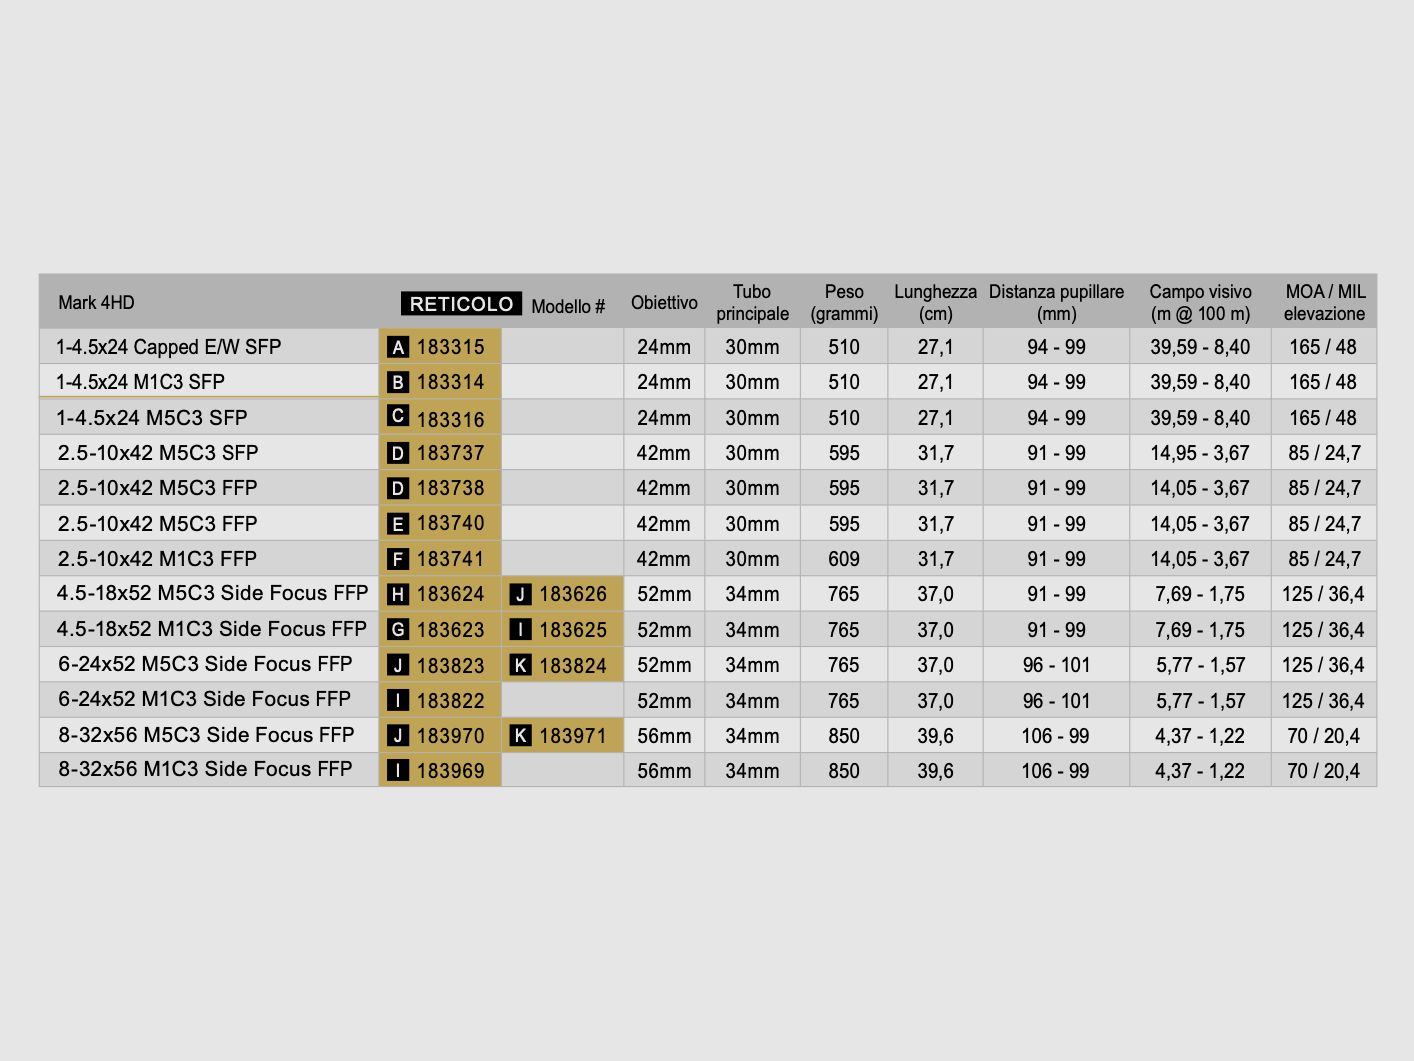Image resolution: width=1414 pixels, height=1061 pixels.
Task: Select row "6-24x52 M1C3 Side Focus FFP"
Action: 708,700
